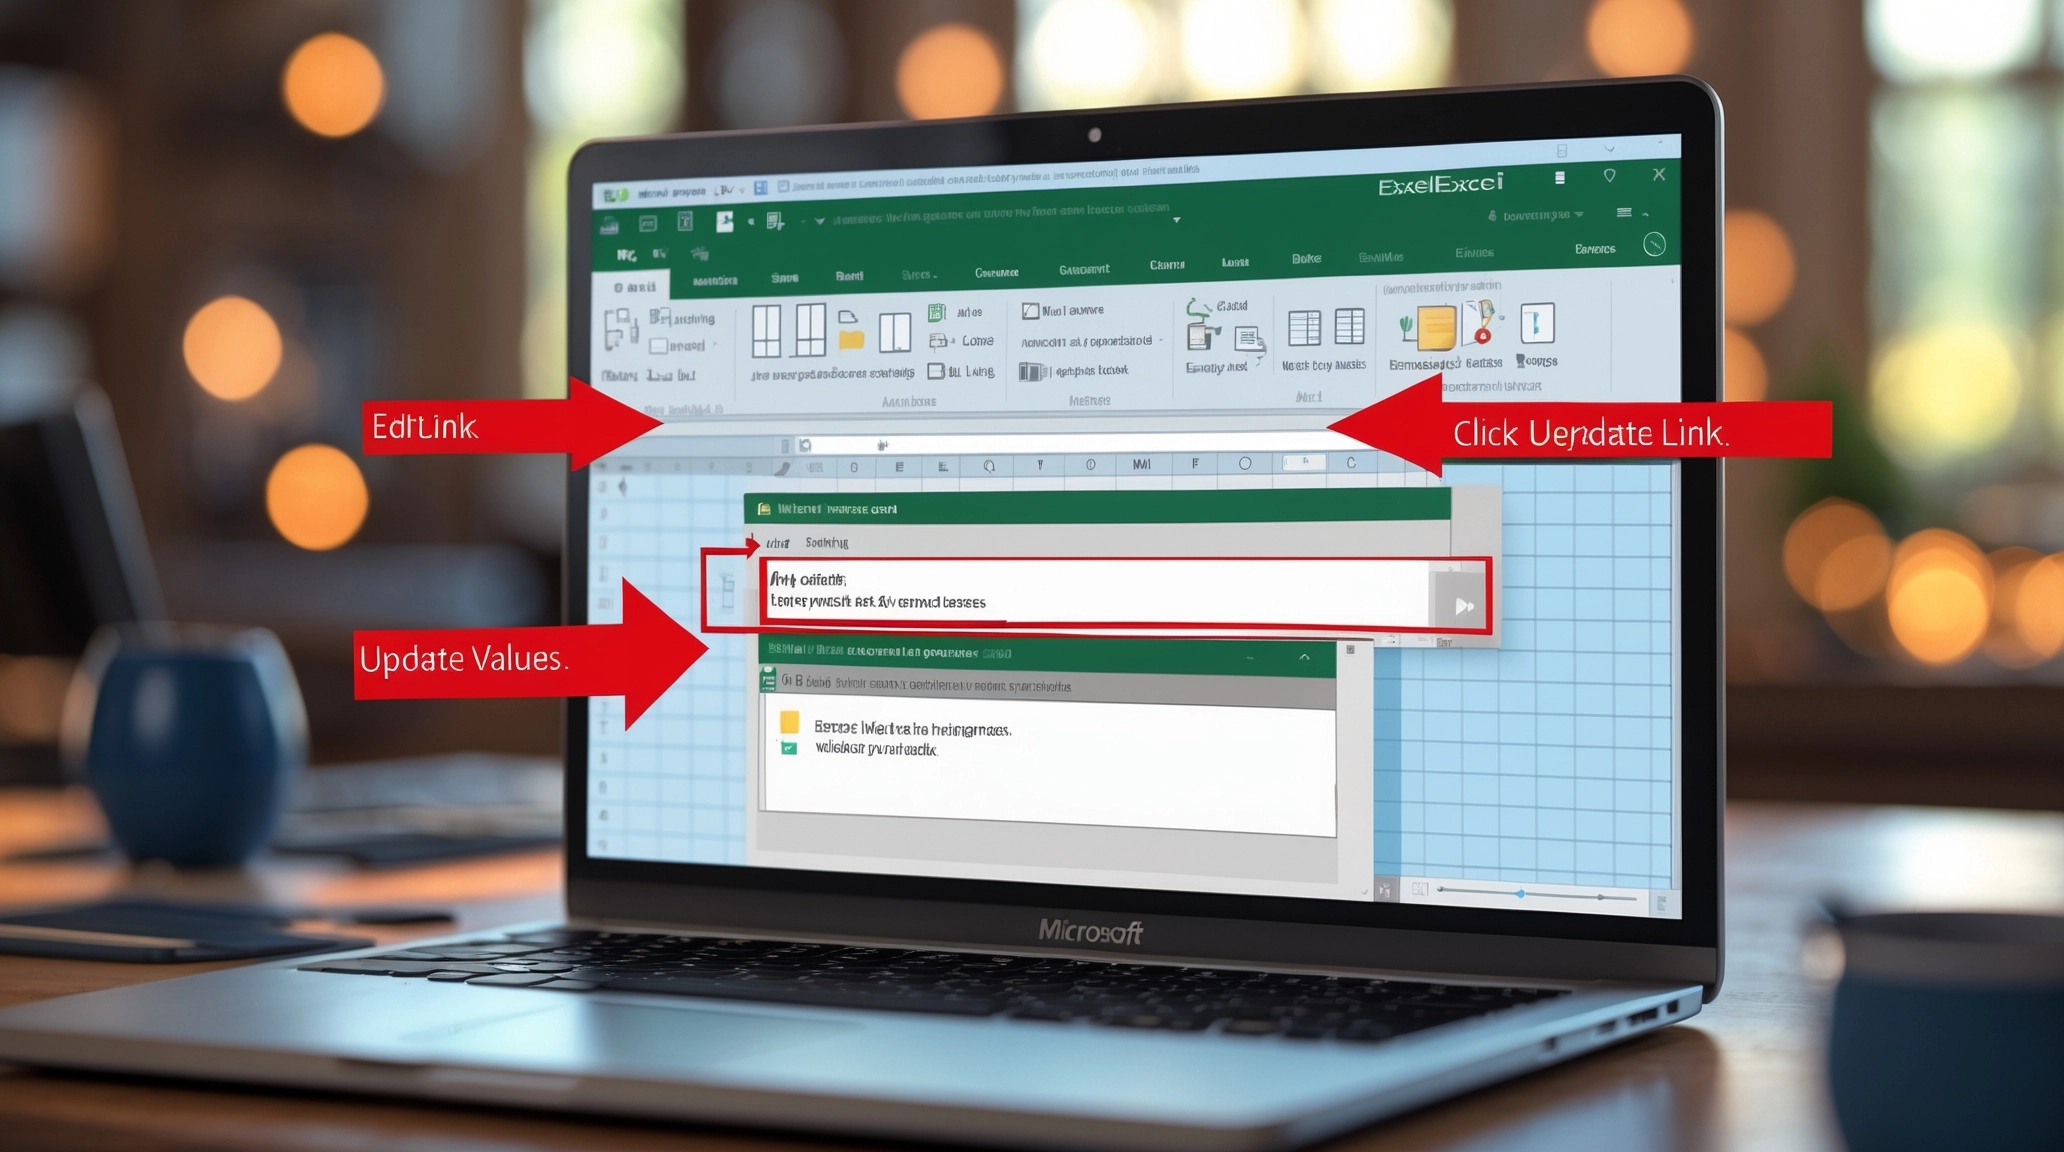
Task: Click the green refresh-arrow Caatd icon
Action: pos(1197,308)
